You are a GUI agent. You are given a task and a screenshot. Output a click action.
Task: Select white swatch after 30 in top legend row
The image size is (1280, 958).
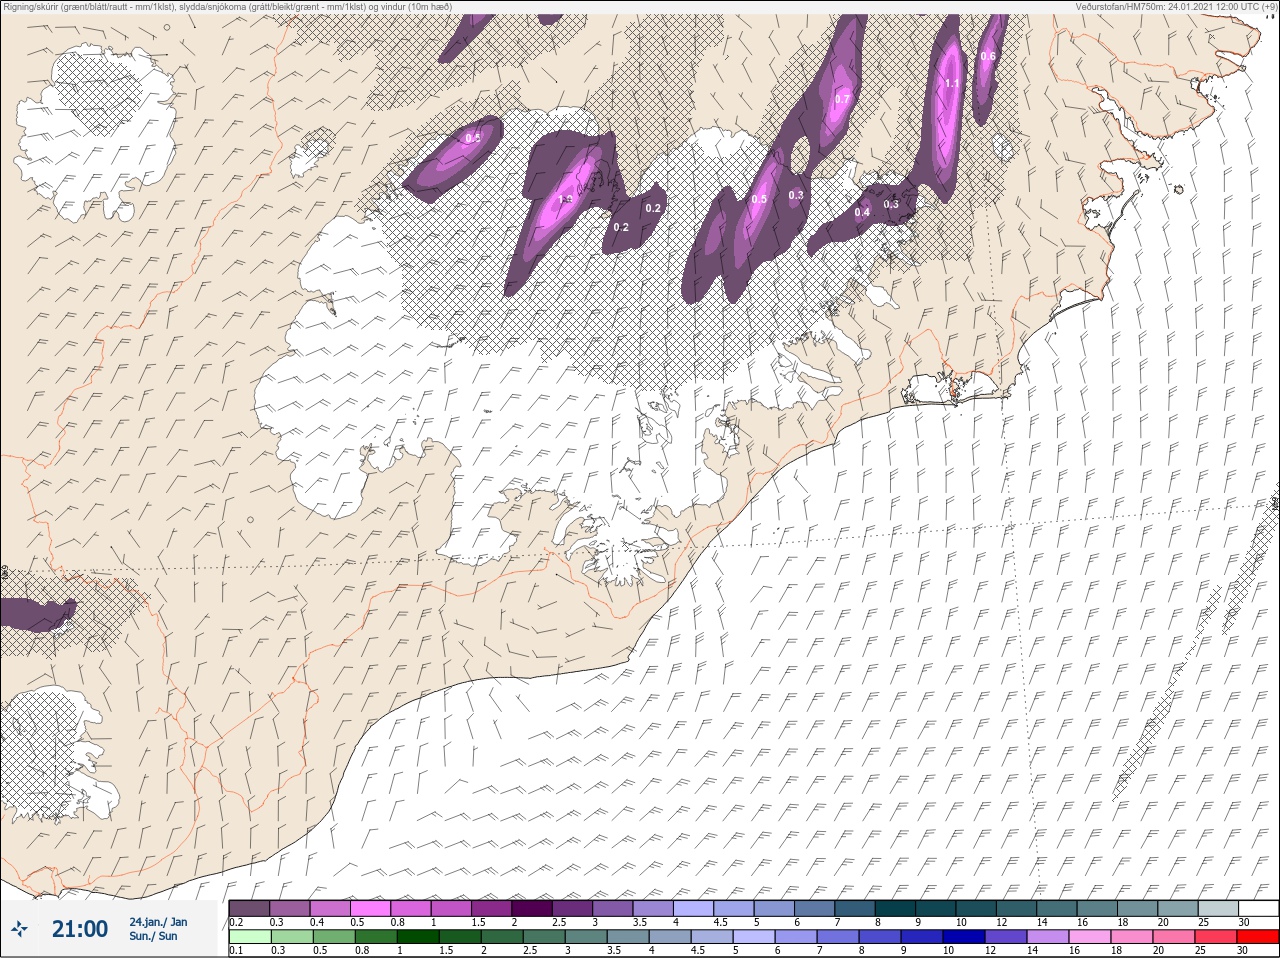click(x=1258, y=908)
